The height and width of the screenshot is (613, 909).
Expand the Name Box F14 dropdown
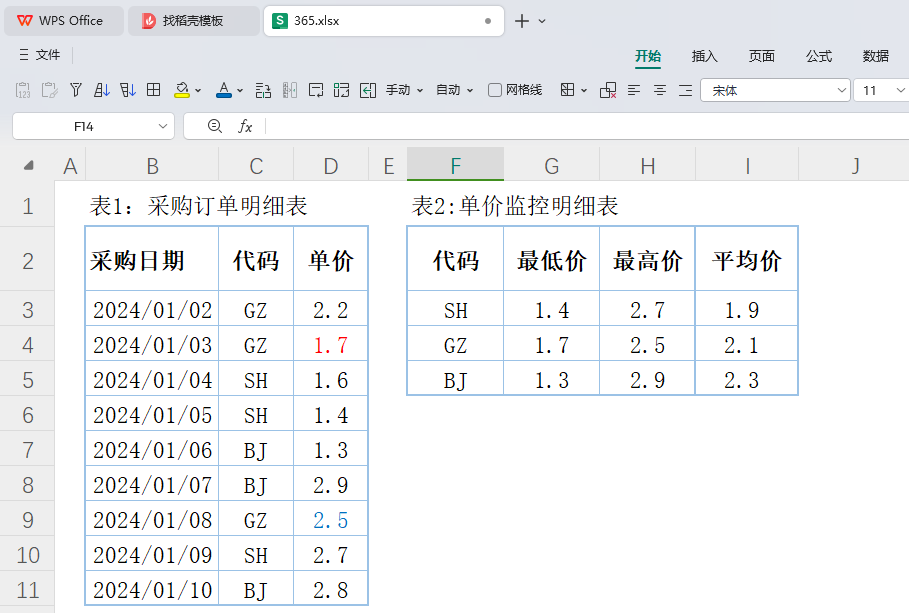pyautogui.click(x=163, y=126)
